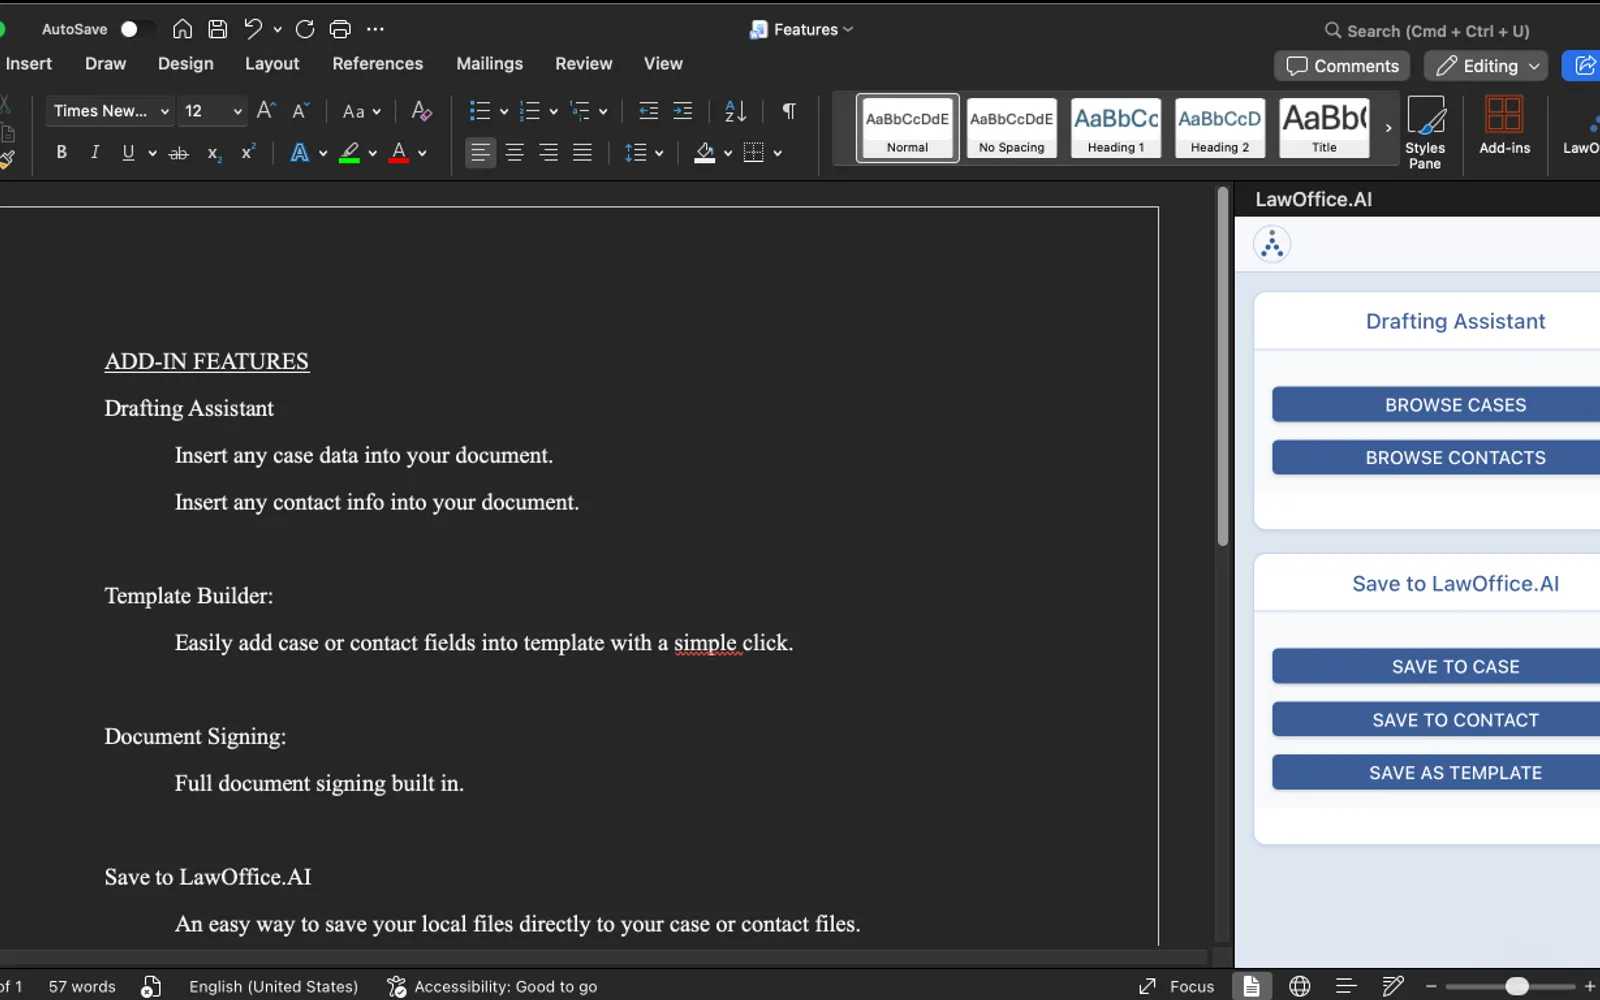The image size is (1600, 1000).
Task: Click the Save disk icon
Action: pyautogui.click(x=217, y=29)
